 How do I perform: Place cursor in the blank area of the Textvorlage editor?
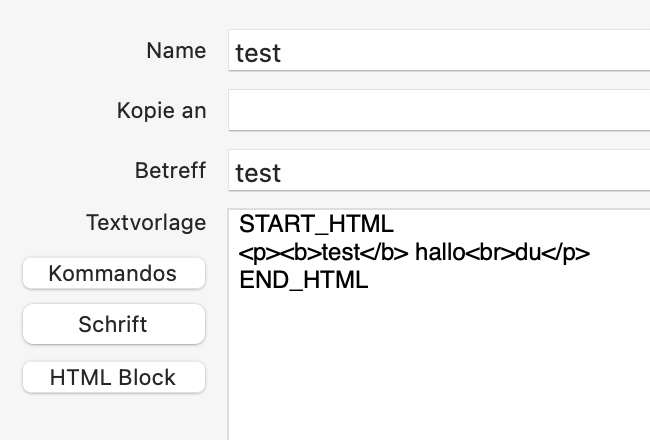pos(439,365)
